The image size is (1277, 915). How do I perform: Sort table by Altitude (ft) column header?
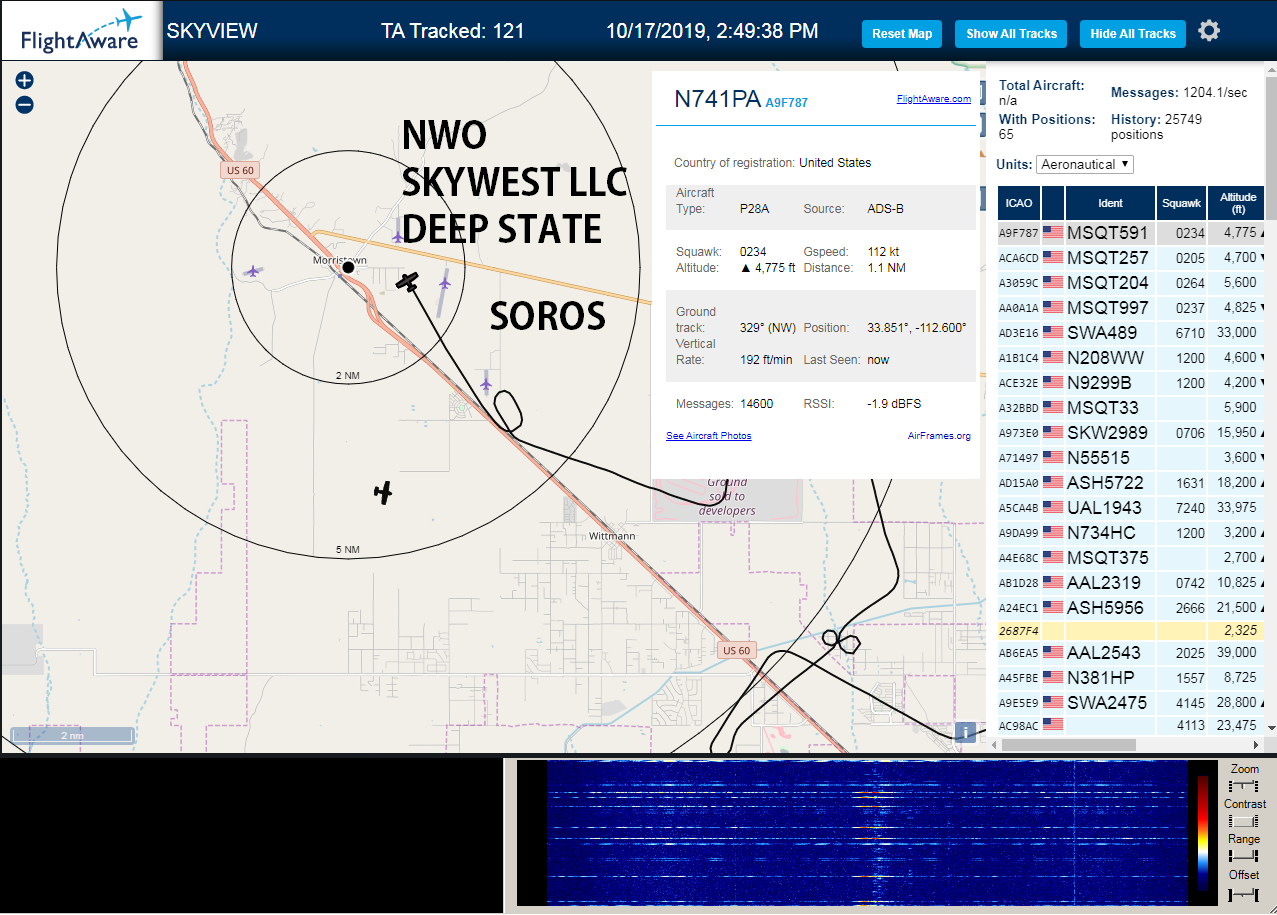pos(1238,203)
